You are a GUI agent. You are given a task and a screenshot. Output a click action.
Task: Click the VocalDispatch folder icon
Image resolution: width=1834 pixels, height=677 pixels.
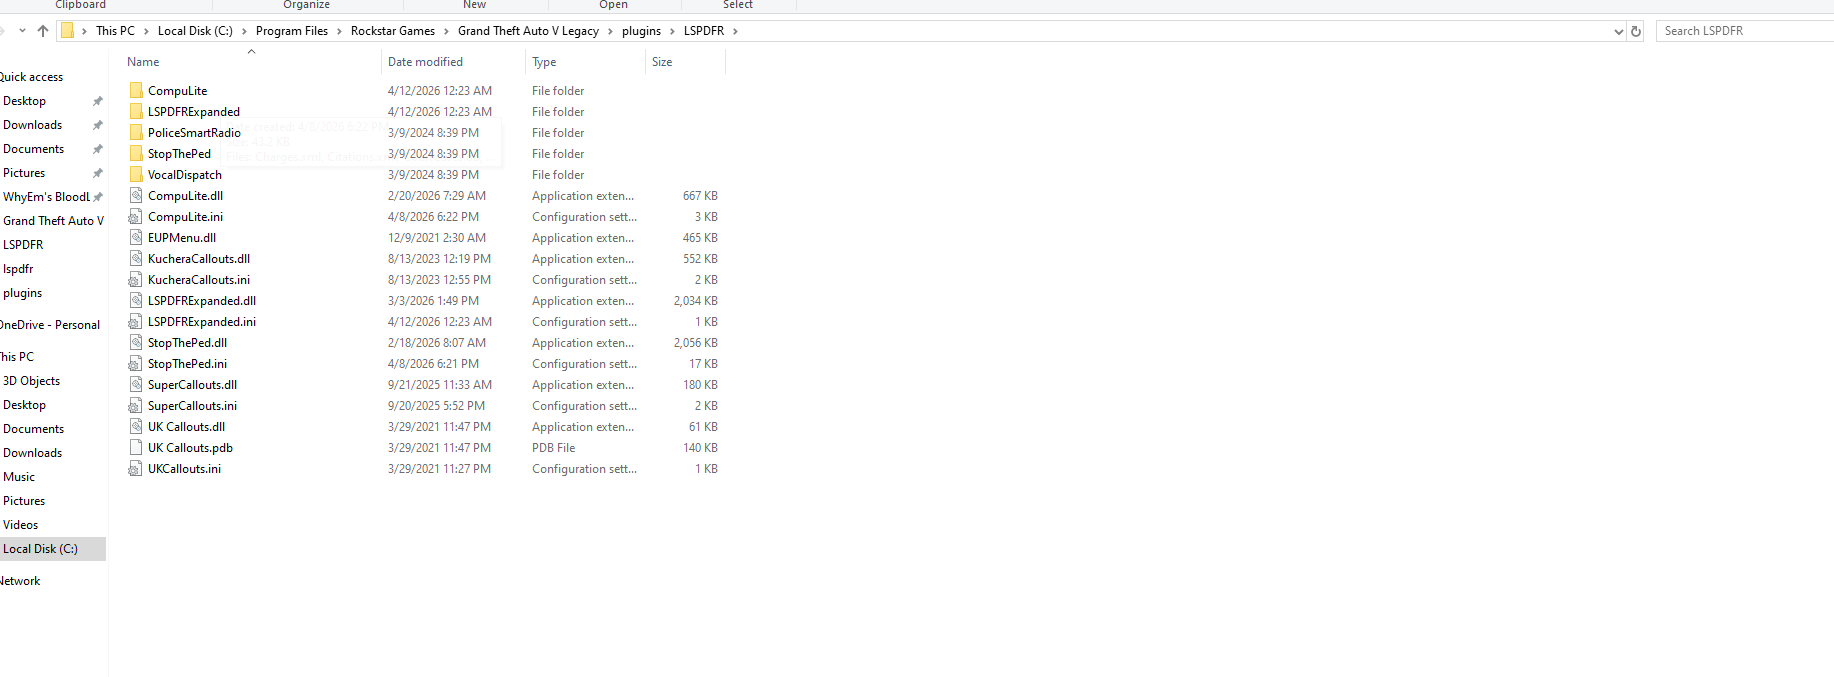click(136, 175)
